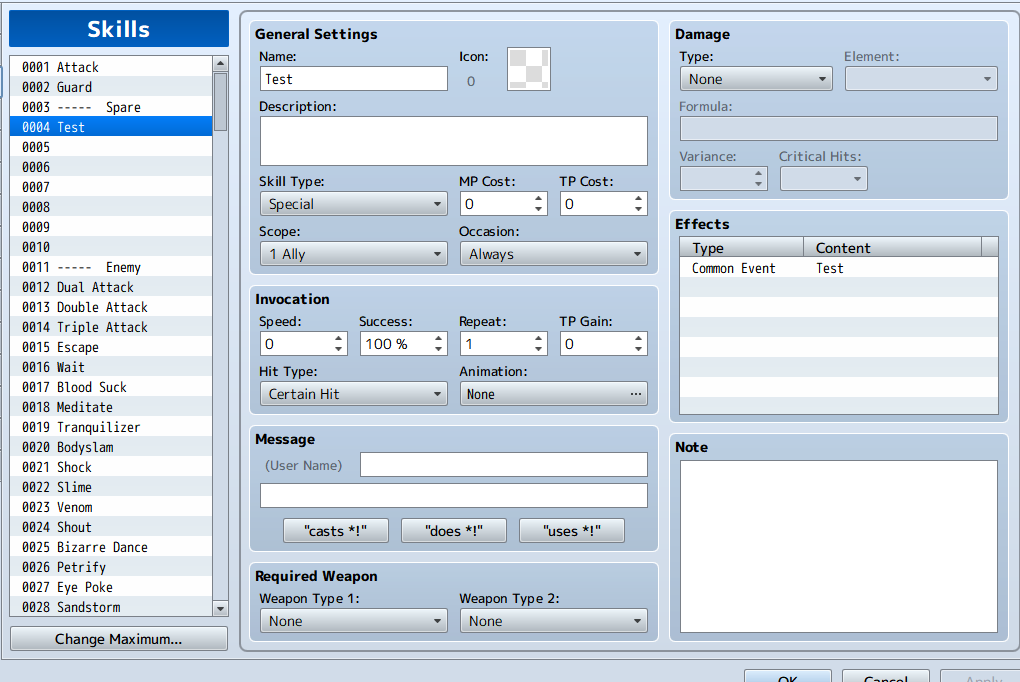1020x682 pixels.
Task: Click the "uses *!" message button
Action: (572, 530)
